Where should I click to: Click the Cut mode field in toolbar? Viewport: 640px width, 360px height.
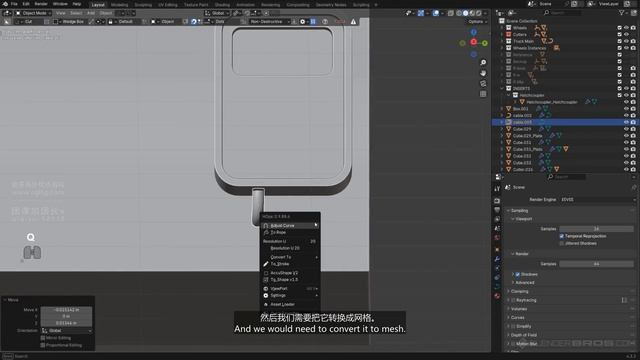pos(29,21)
